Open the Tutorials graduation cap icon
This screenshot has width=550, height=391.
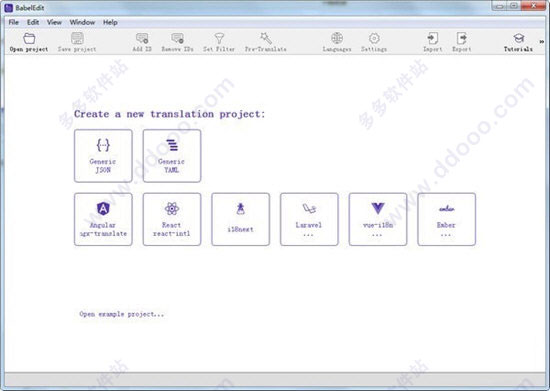pos(518,42)
